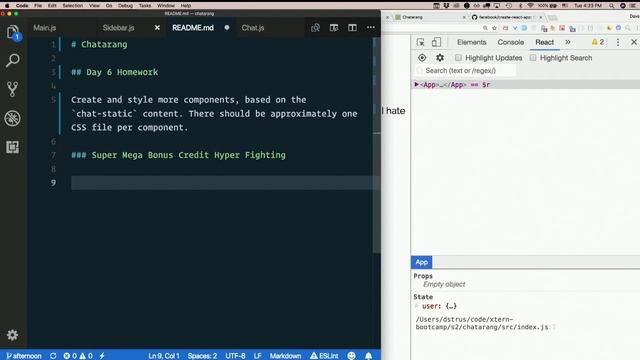Split the editor
The height and width of the screenshot is (360, 640).
coord(352,28)
